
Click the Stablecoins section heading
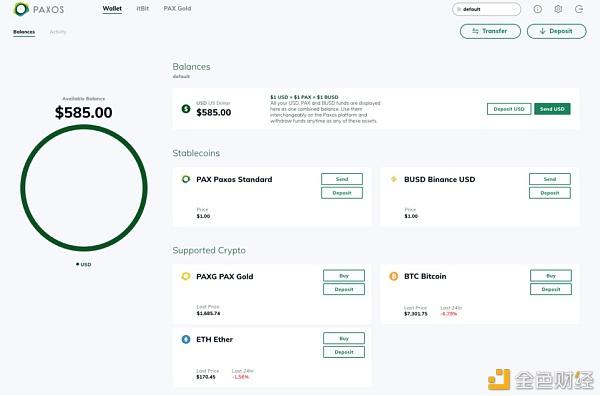pos(196,153)
